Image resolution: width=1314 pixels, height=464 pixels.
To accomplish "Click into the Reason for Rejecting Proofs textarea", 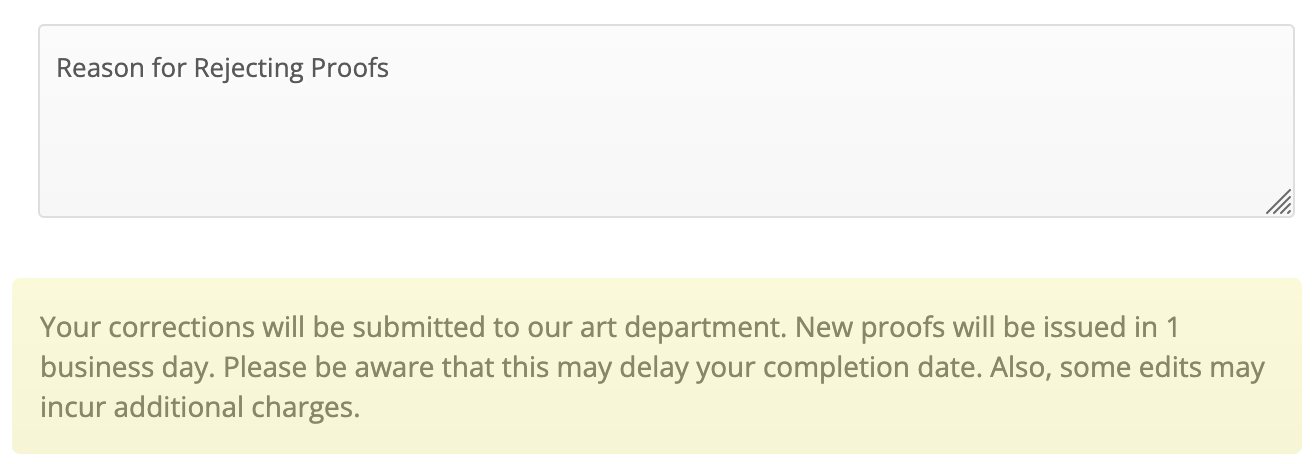I will tap(666, 121).
